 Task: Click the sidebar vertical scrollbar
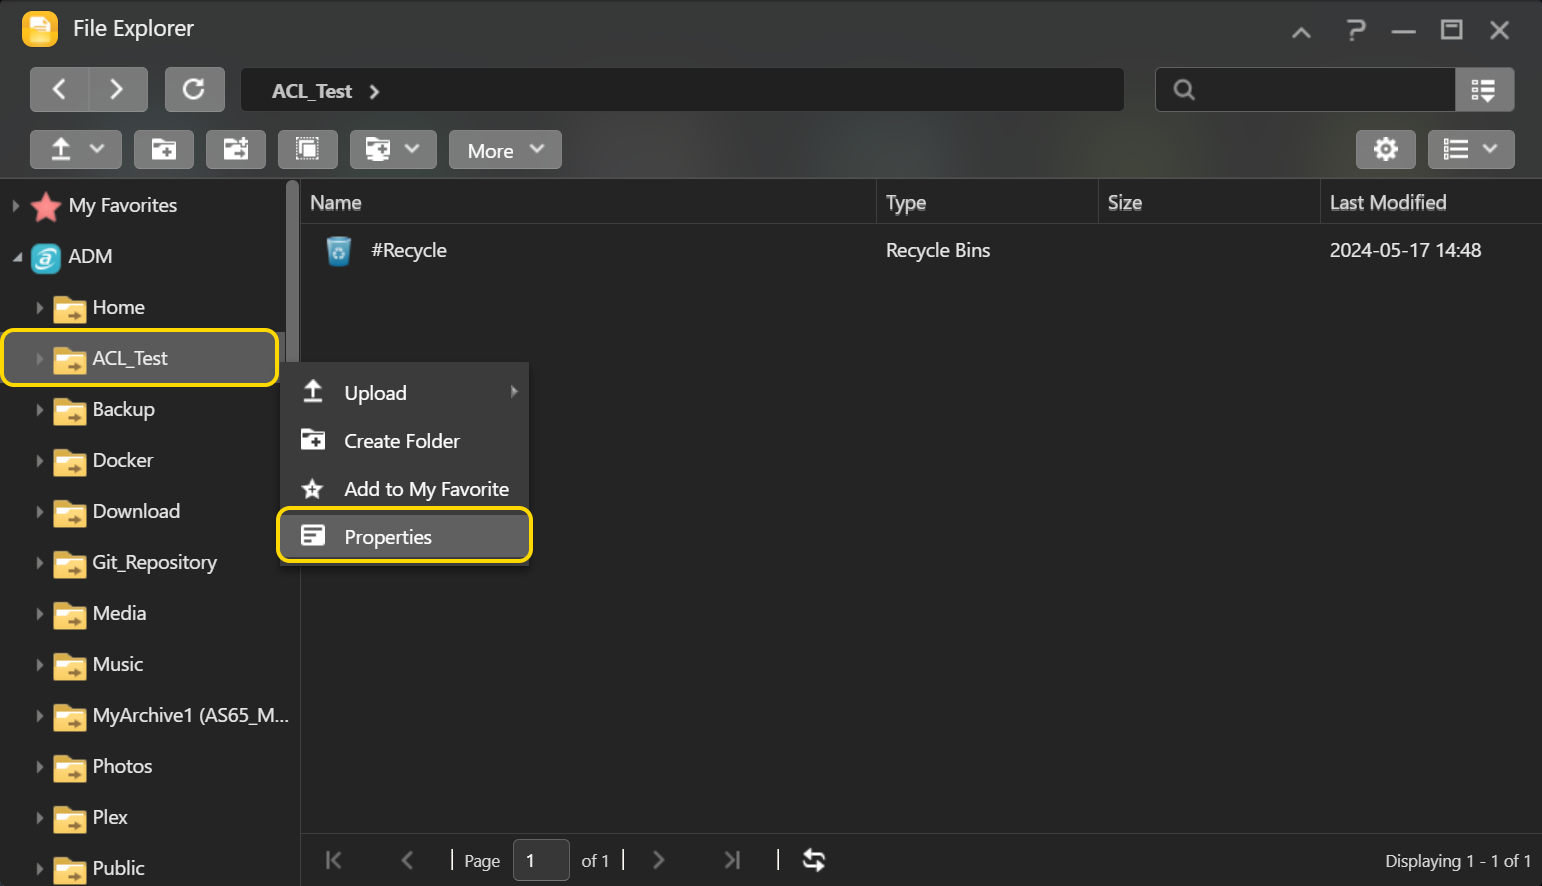click(x=292, y=270)
